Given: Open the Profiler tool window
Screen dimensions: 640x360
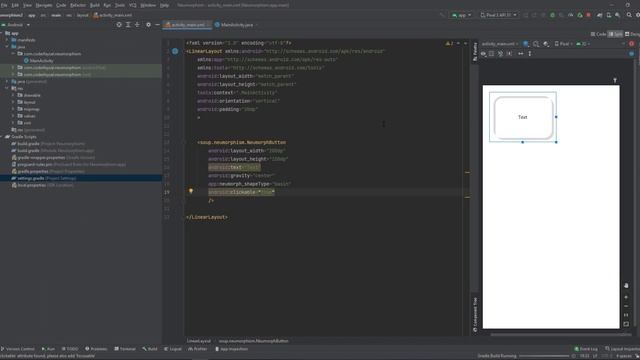Looking at the screenshot, I should coord(198,349).
